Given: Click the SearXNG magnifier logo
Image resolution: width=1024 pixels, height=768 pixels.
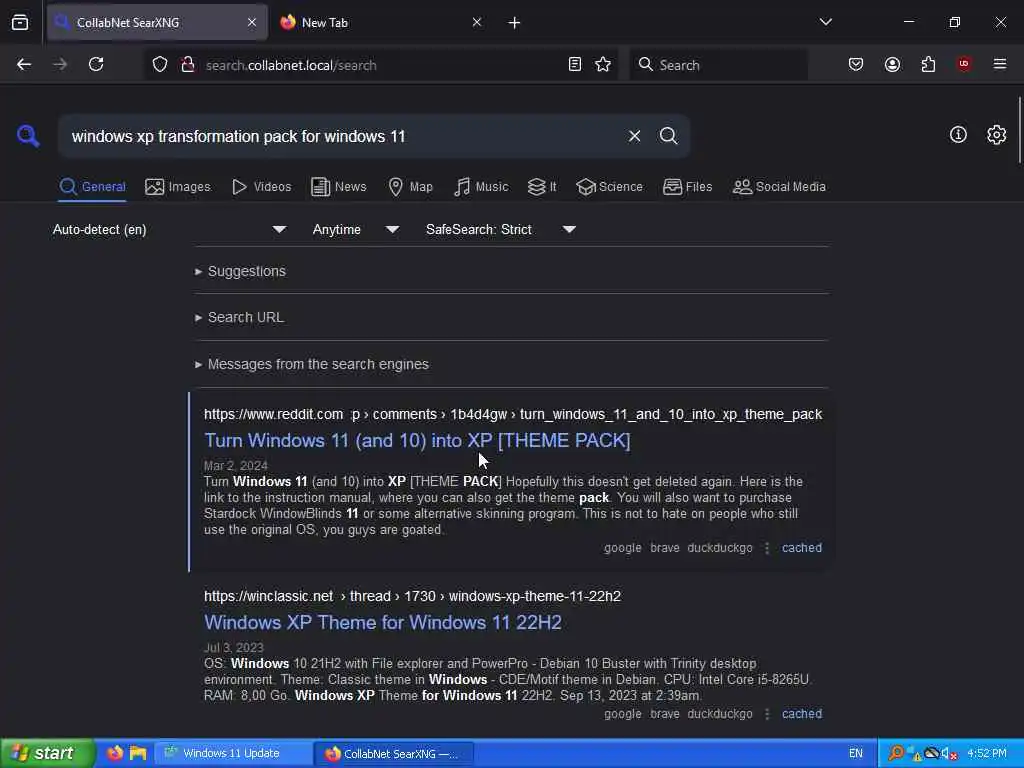Looking at the screenshot, I should coord(28,136).
